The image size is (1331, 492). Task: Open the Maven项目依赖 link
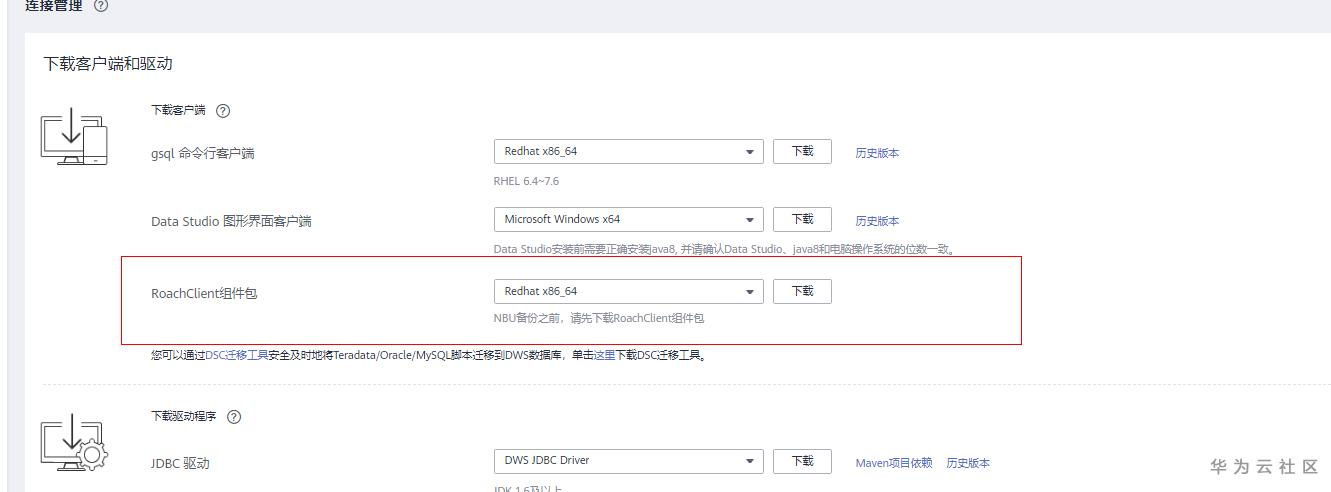point(894,463)
